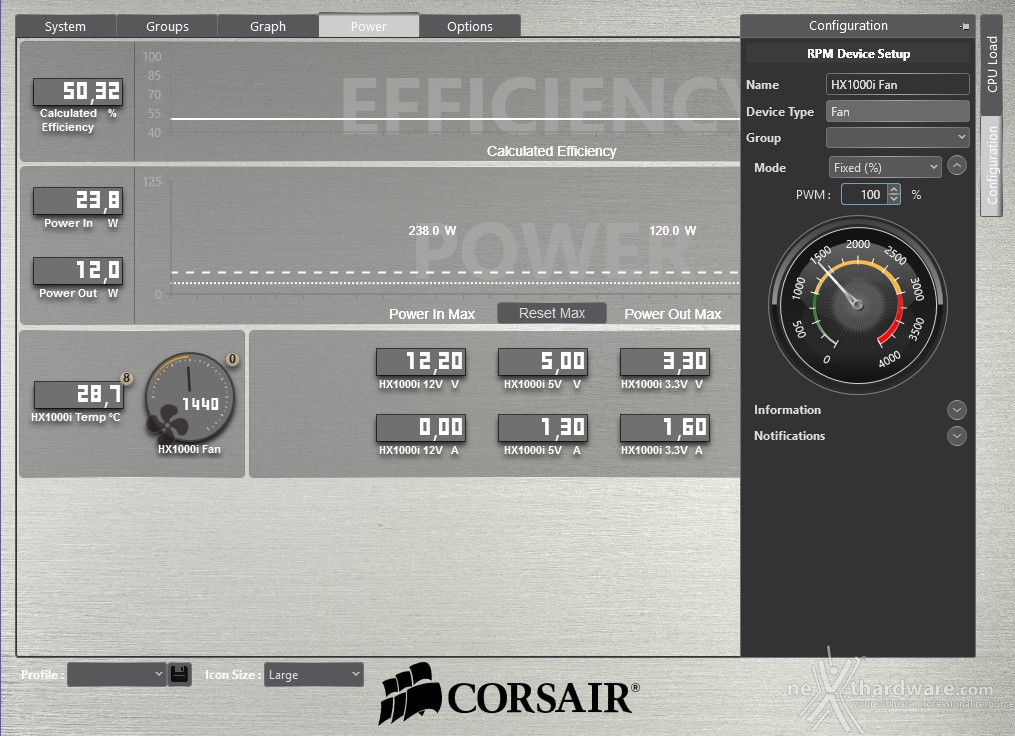The height and width of the screenshot is (736, 1015).
Task: Click the HX1000i 5V amperage readout 1,30
Action: click(x=542, y=427)
